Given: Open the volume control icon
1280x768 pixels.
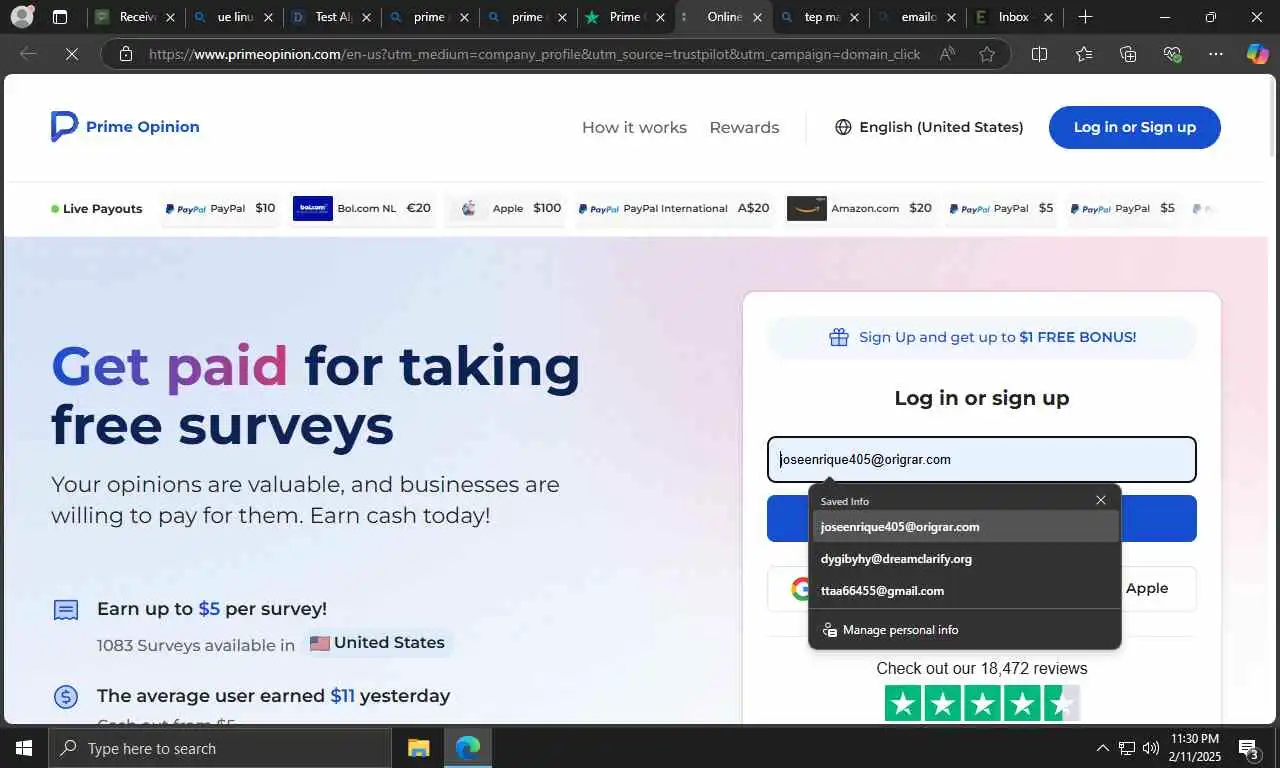Looking at the screenshot, I should coord(1150,748).
